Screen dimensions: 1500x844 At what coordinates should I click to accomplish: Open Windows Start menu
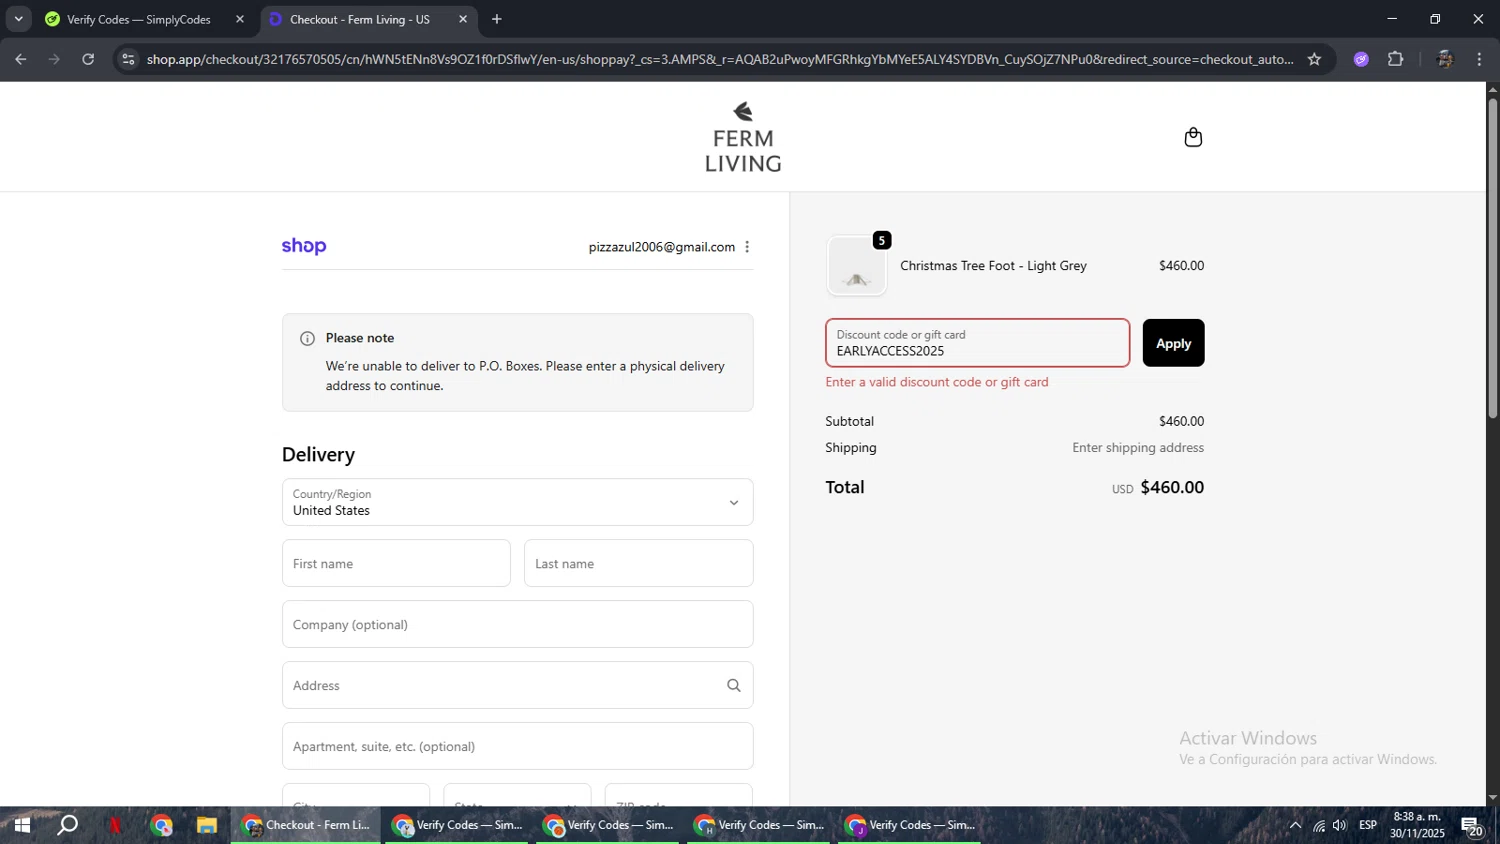coord(21,825)
